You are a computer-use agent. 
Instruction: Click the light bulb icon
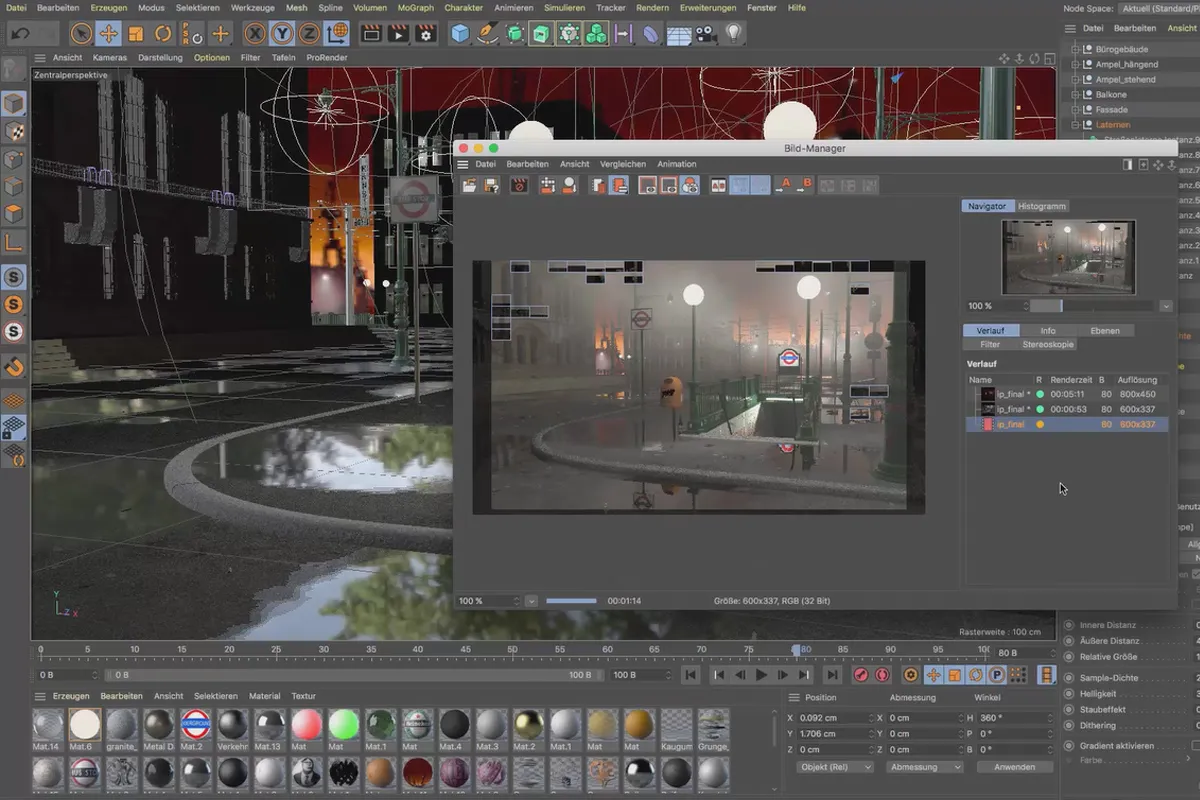[x=734, y=34]
